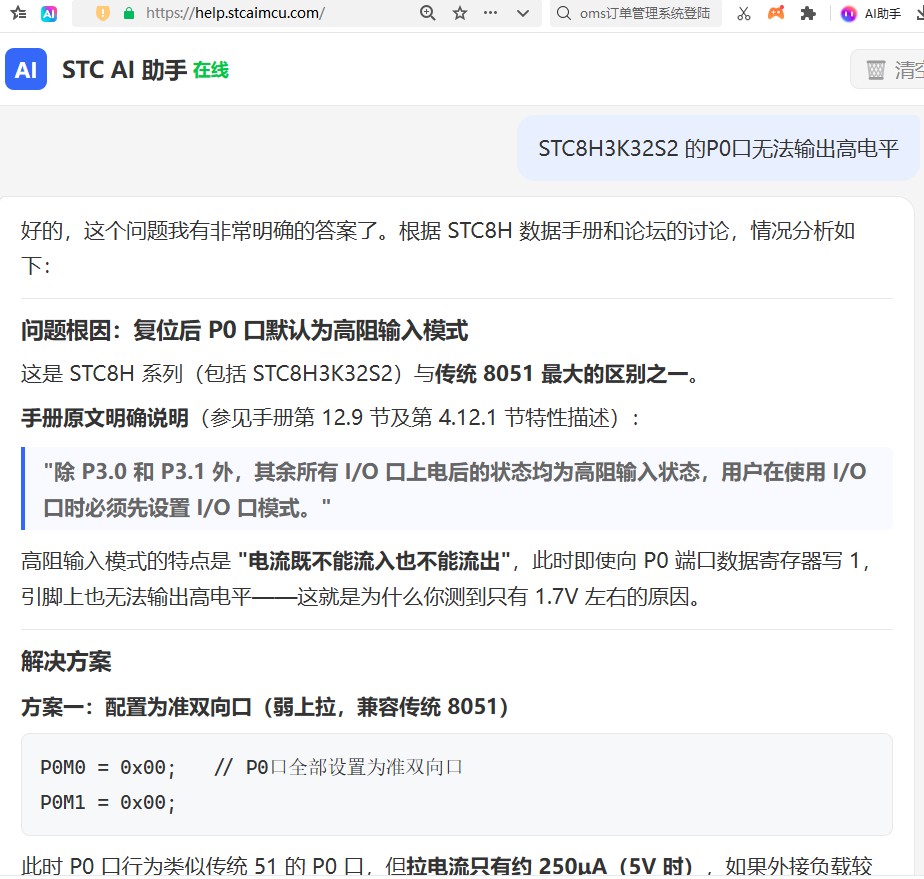This screenshot has width=924, height=879.
Task: Click the blue STC AI logo
Action: pyautogui.click(x=26, y=69)
